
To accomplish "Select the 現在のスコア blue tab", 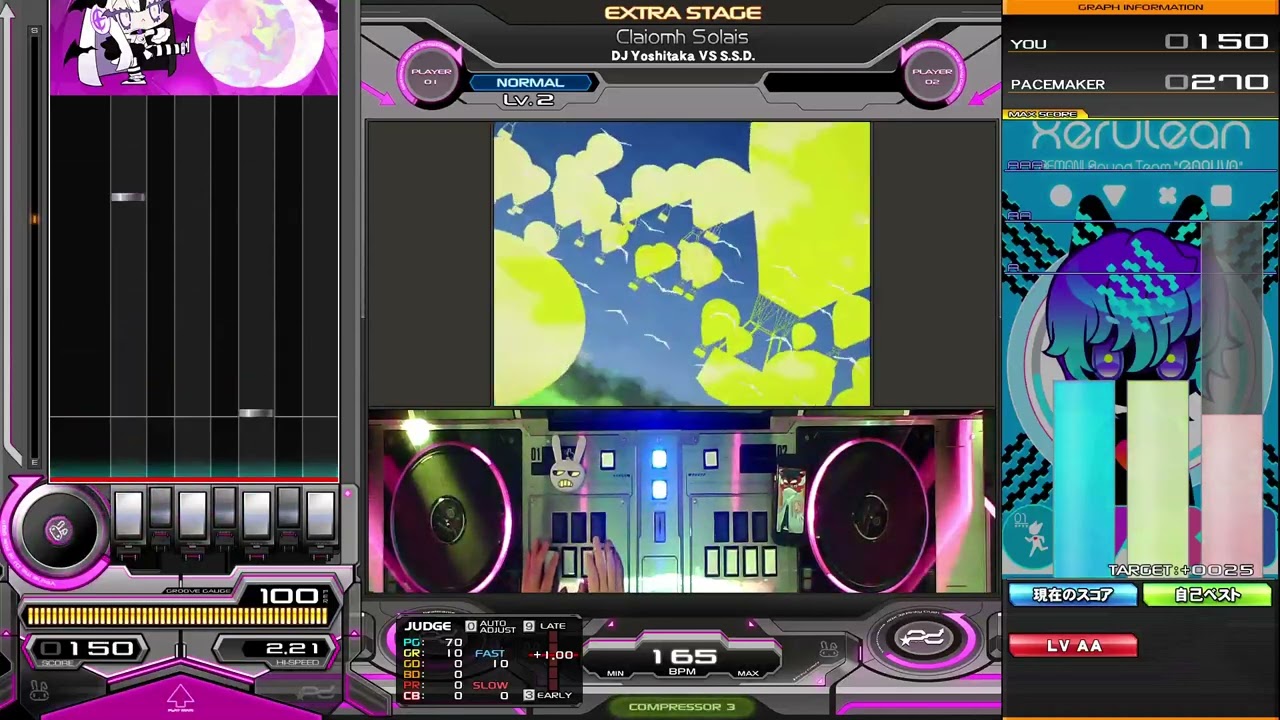I will pos(1073,595).
